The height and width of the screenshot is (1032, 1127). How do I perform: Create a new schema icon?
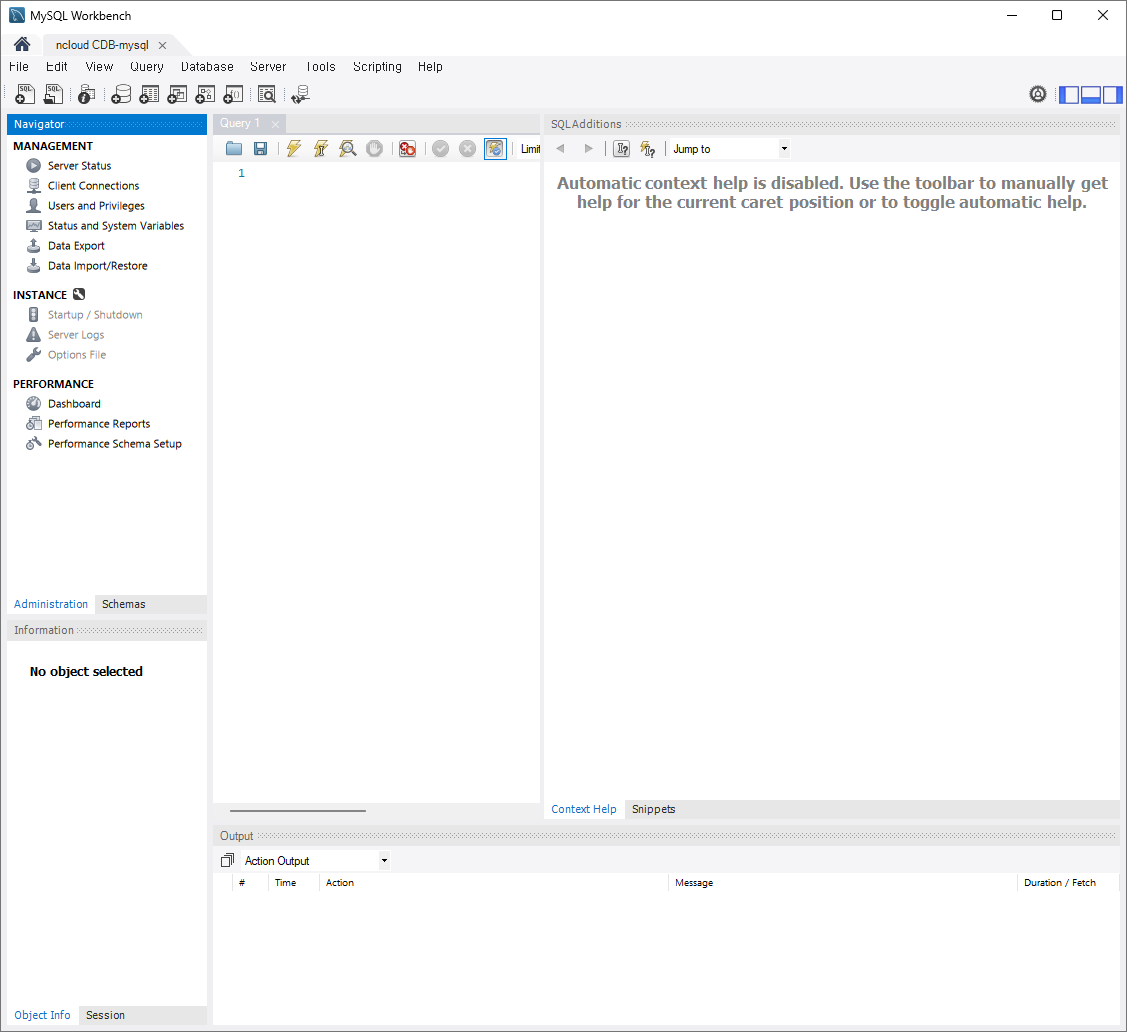[121, 94]
